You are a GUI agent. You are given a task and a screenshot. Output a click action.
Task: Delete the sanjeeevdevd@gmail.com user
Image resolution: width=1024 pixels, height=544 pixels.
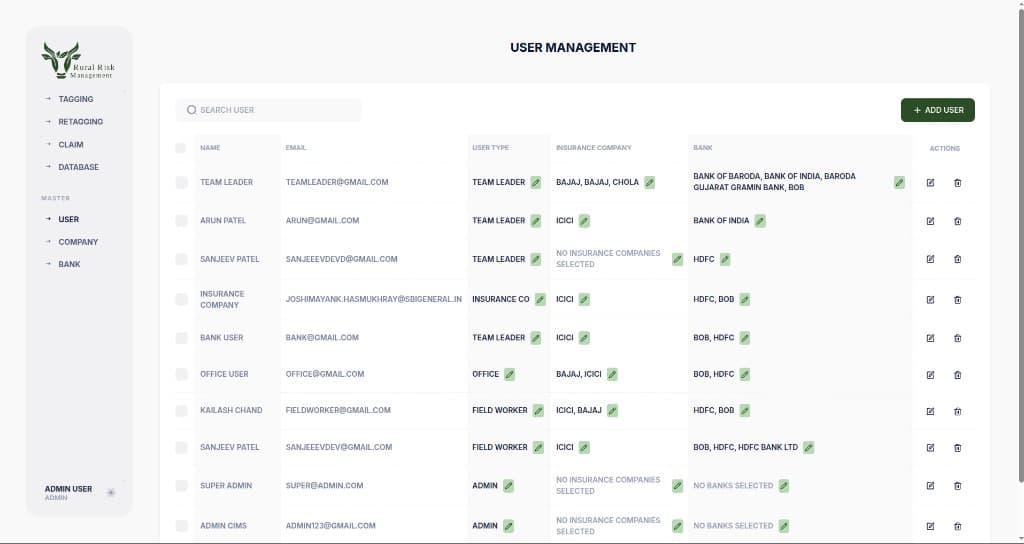pyautogui.click(x=957, y=259)
